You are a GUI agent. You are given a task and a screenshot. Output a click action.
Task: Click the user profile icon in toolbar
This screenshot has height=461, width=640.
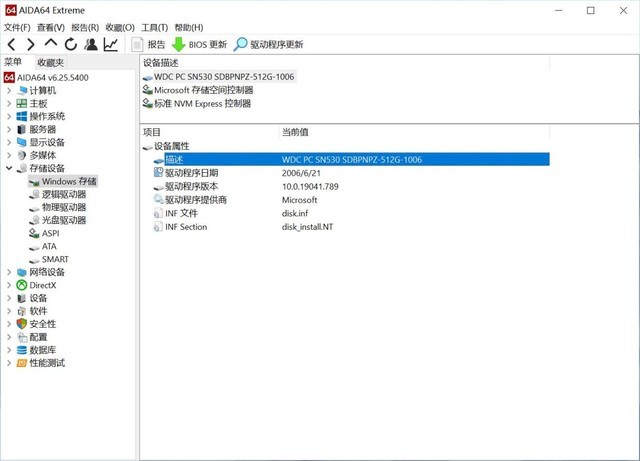pos(91,44)
